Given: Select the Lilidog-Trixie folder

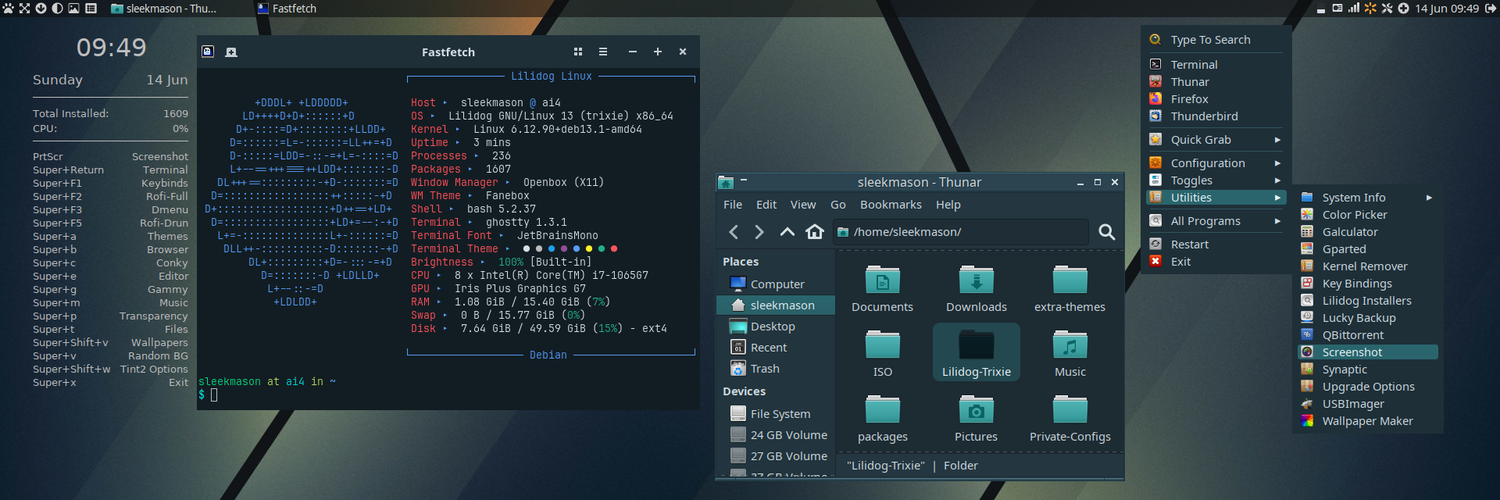Looking at the screenshot, I should point(976,354).
